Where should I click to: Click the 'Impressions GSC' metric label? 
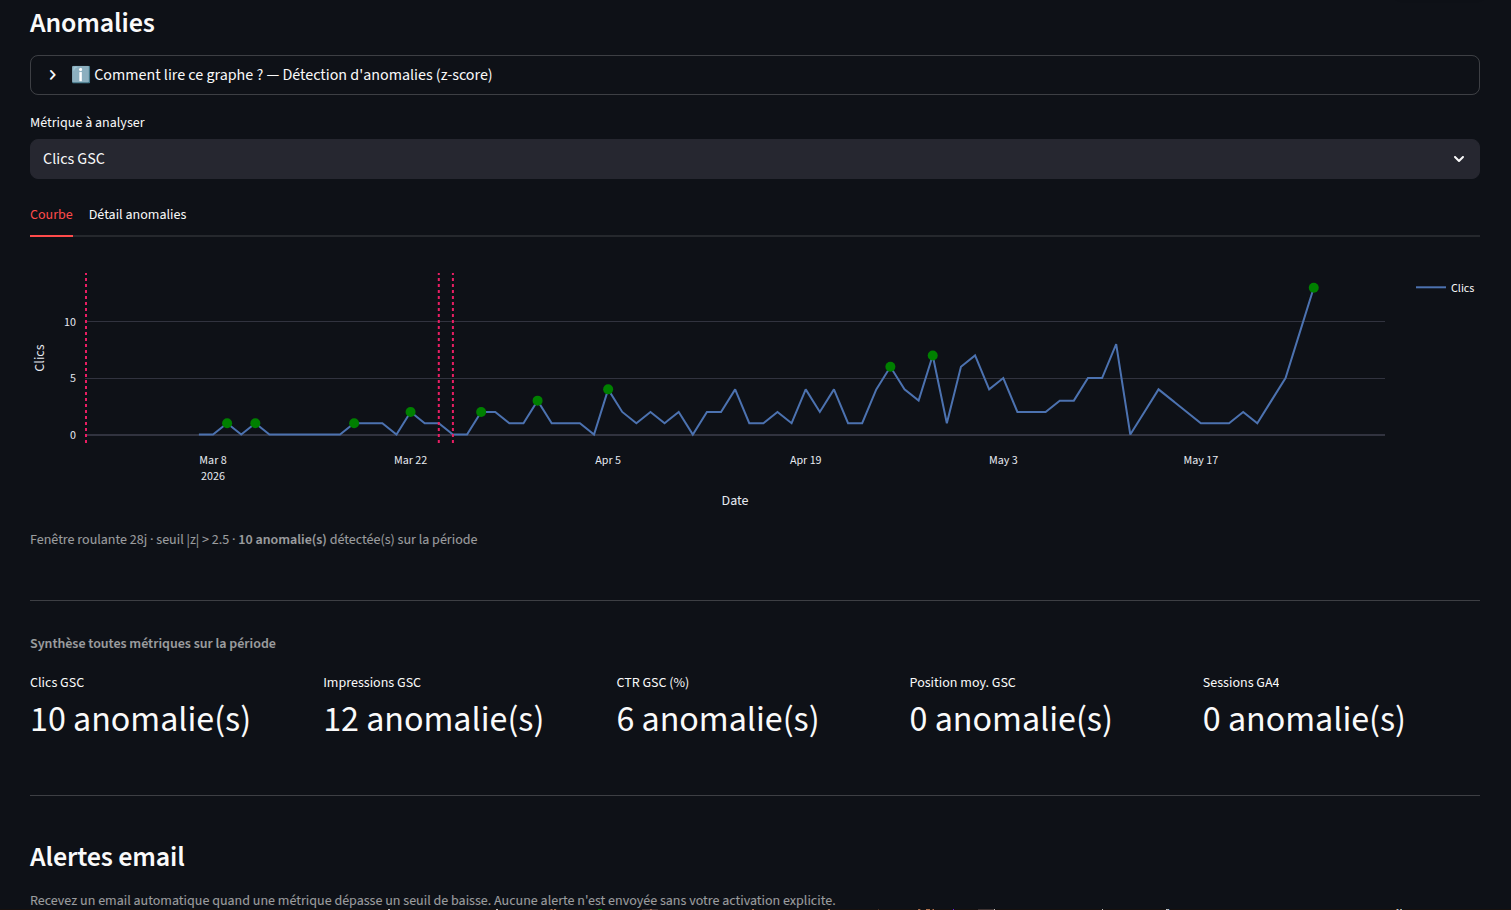(372, 683)
